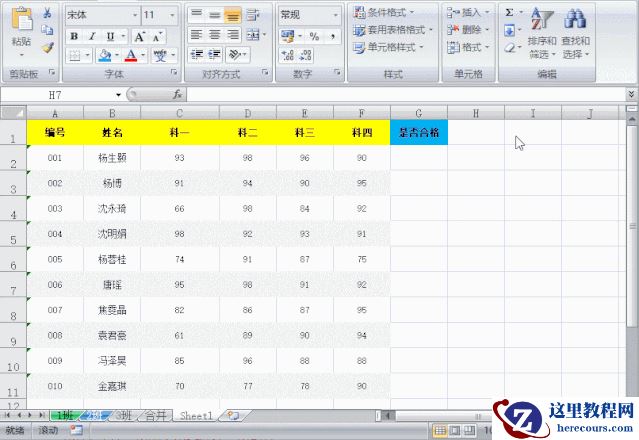Click the Copy icon
The image size is (639, 440).
(47, 30)
